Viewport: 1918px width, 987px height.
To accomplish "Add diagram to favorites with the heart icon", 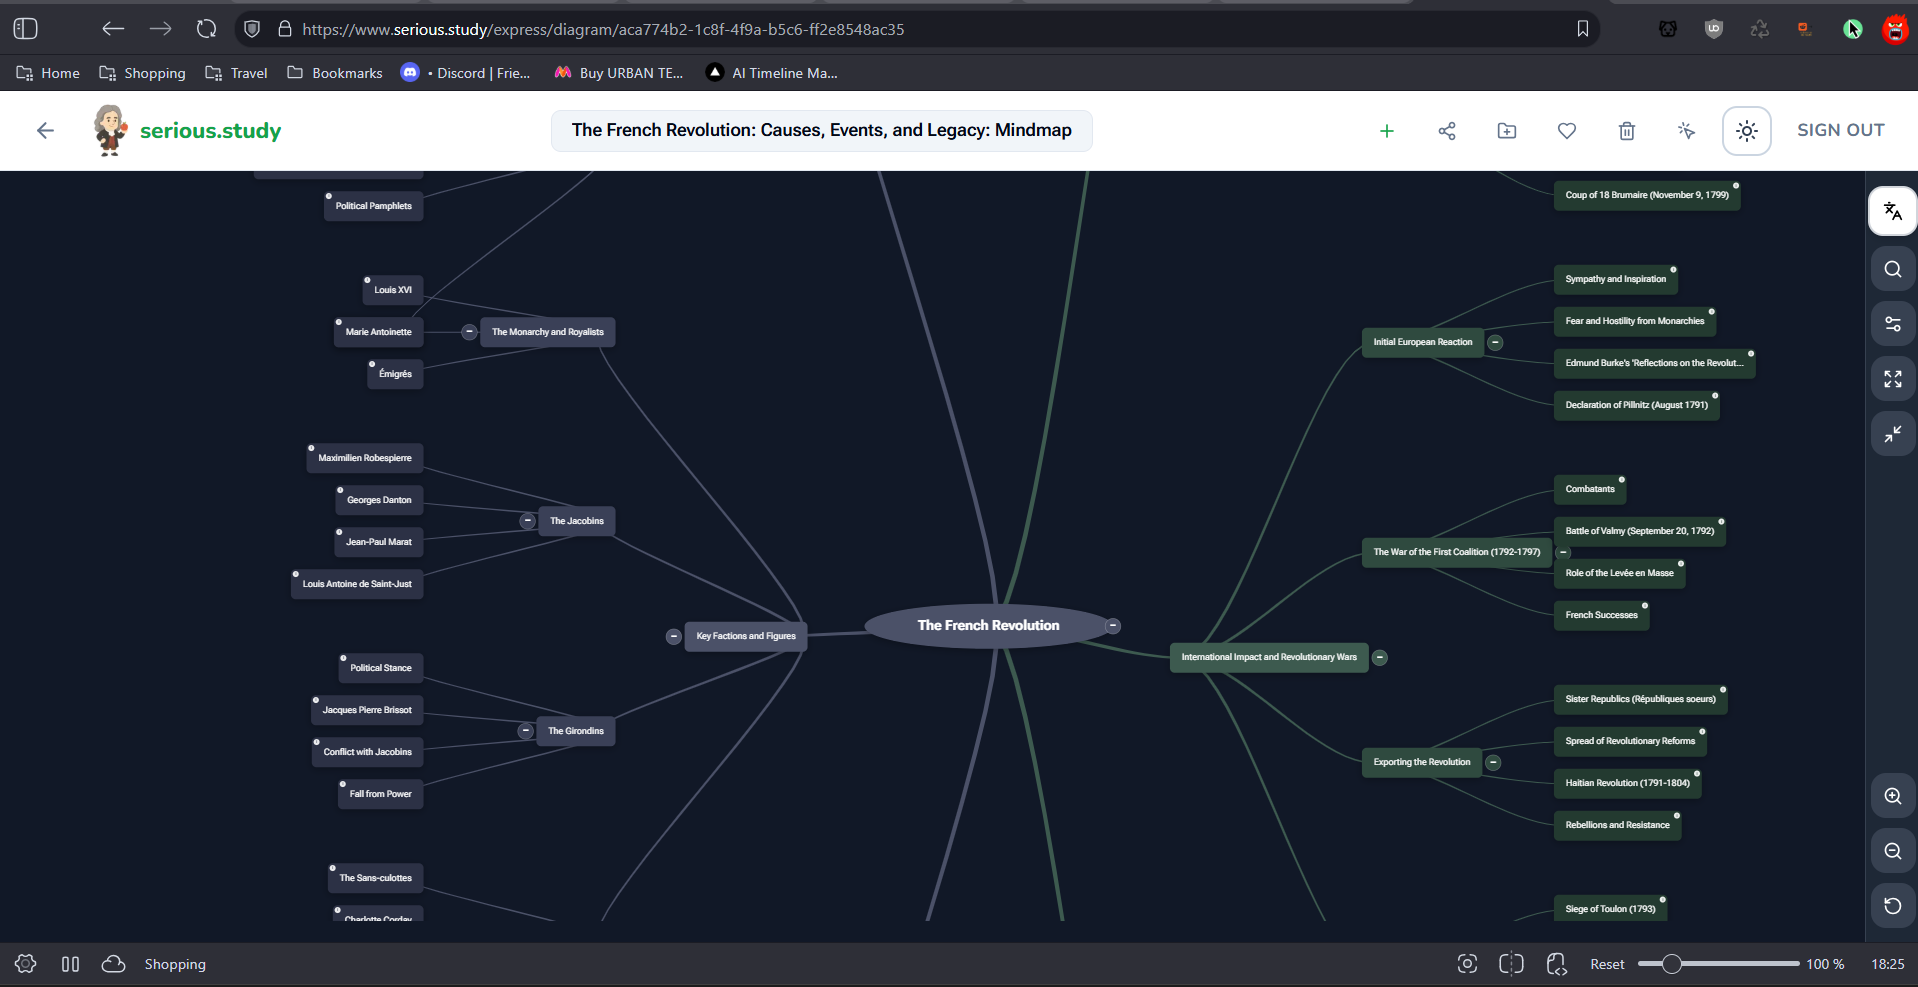I will [x=1566, y=131].
